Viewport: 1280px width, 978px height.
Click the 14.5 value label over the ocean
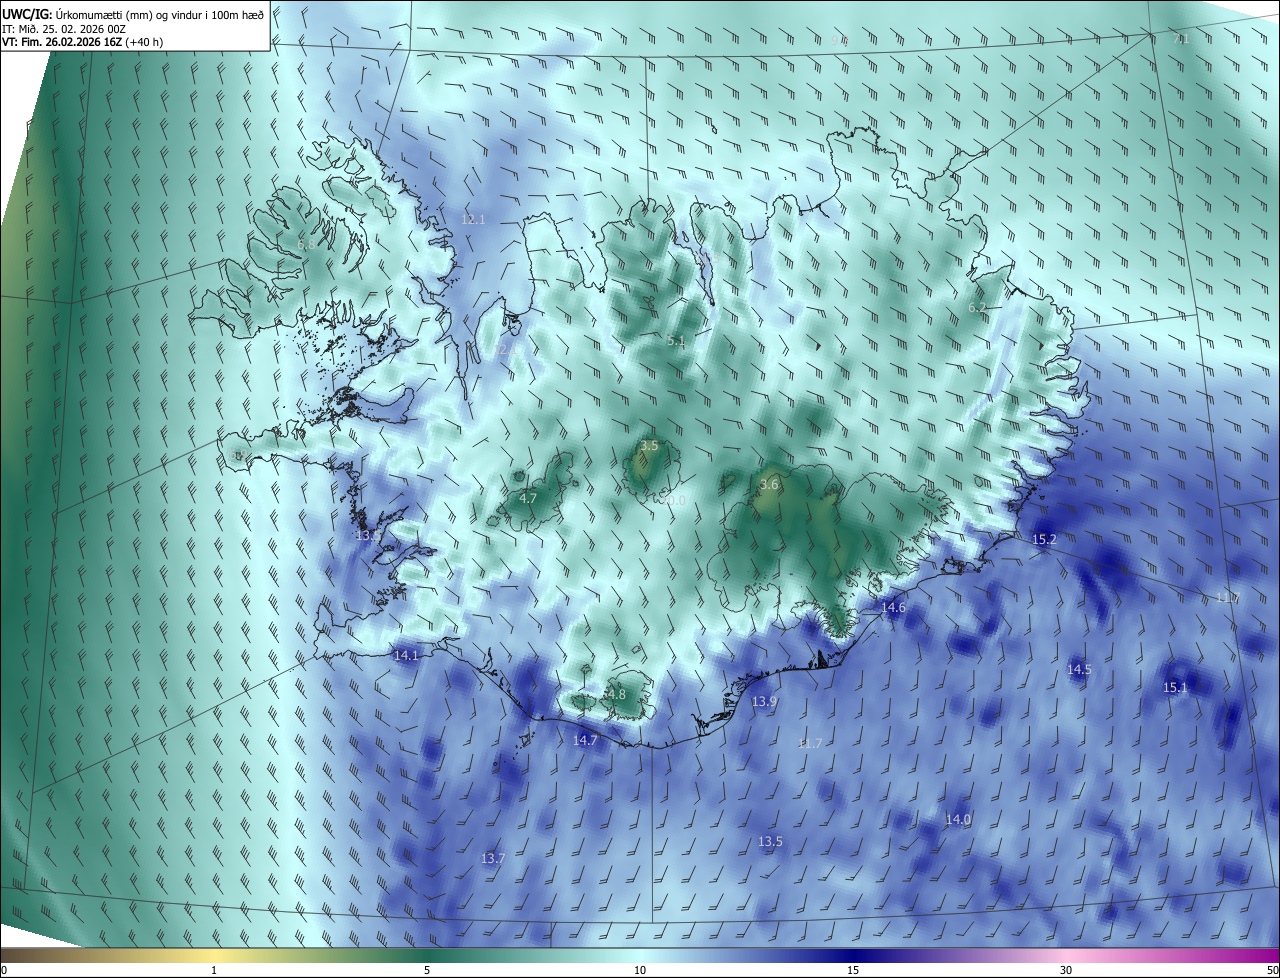click(1079, 669)
